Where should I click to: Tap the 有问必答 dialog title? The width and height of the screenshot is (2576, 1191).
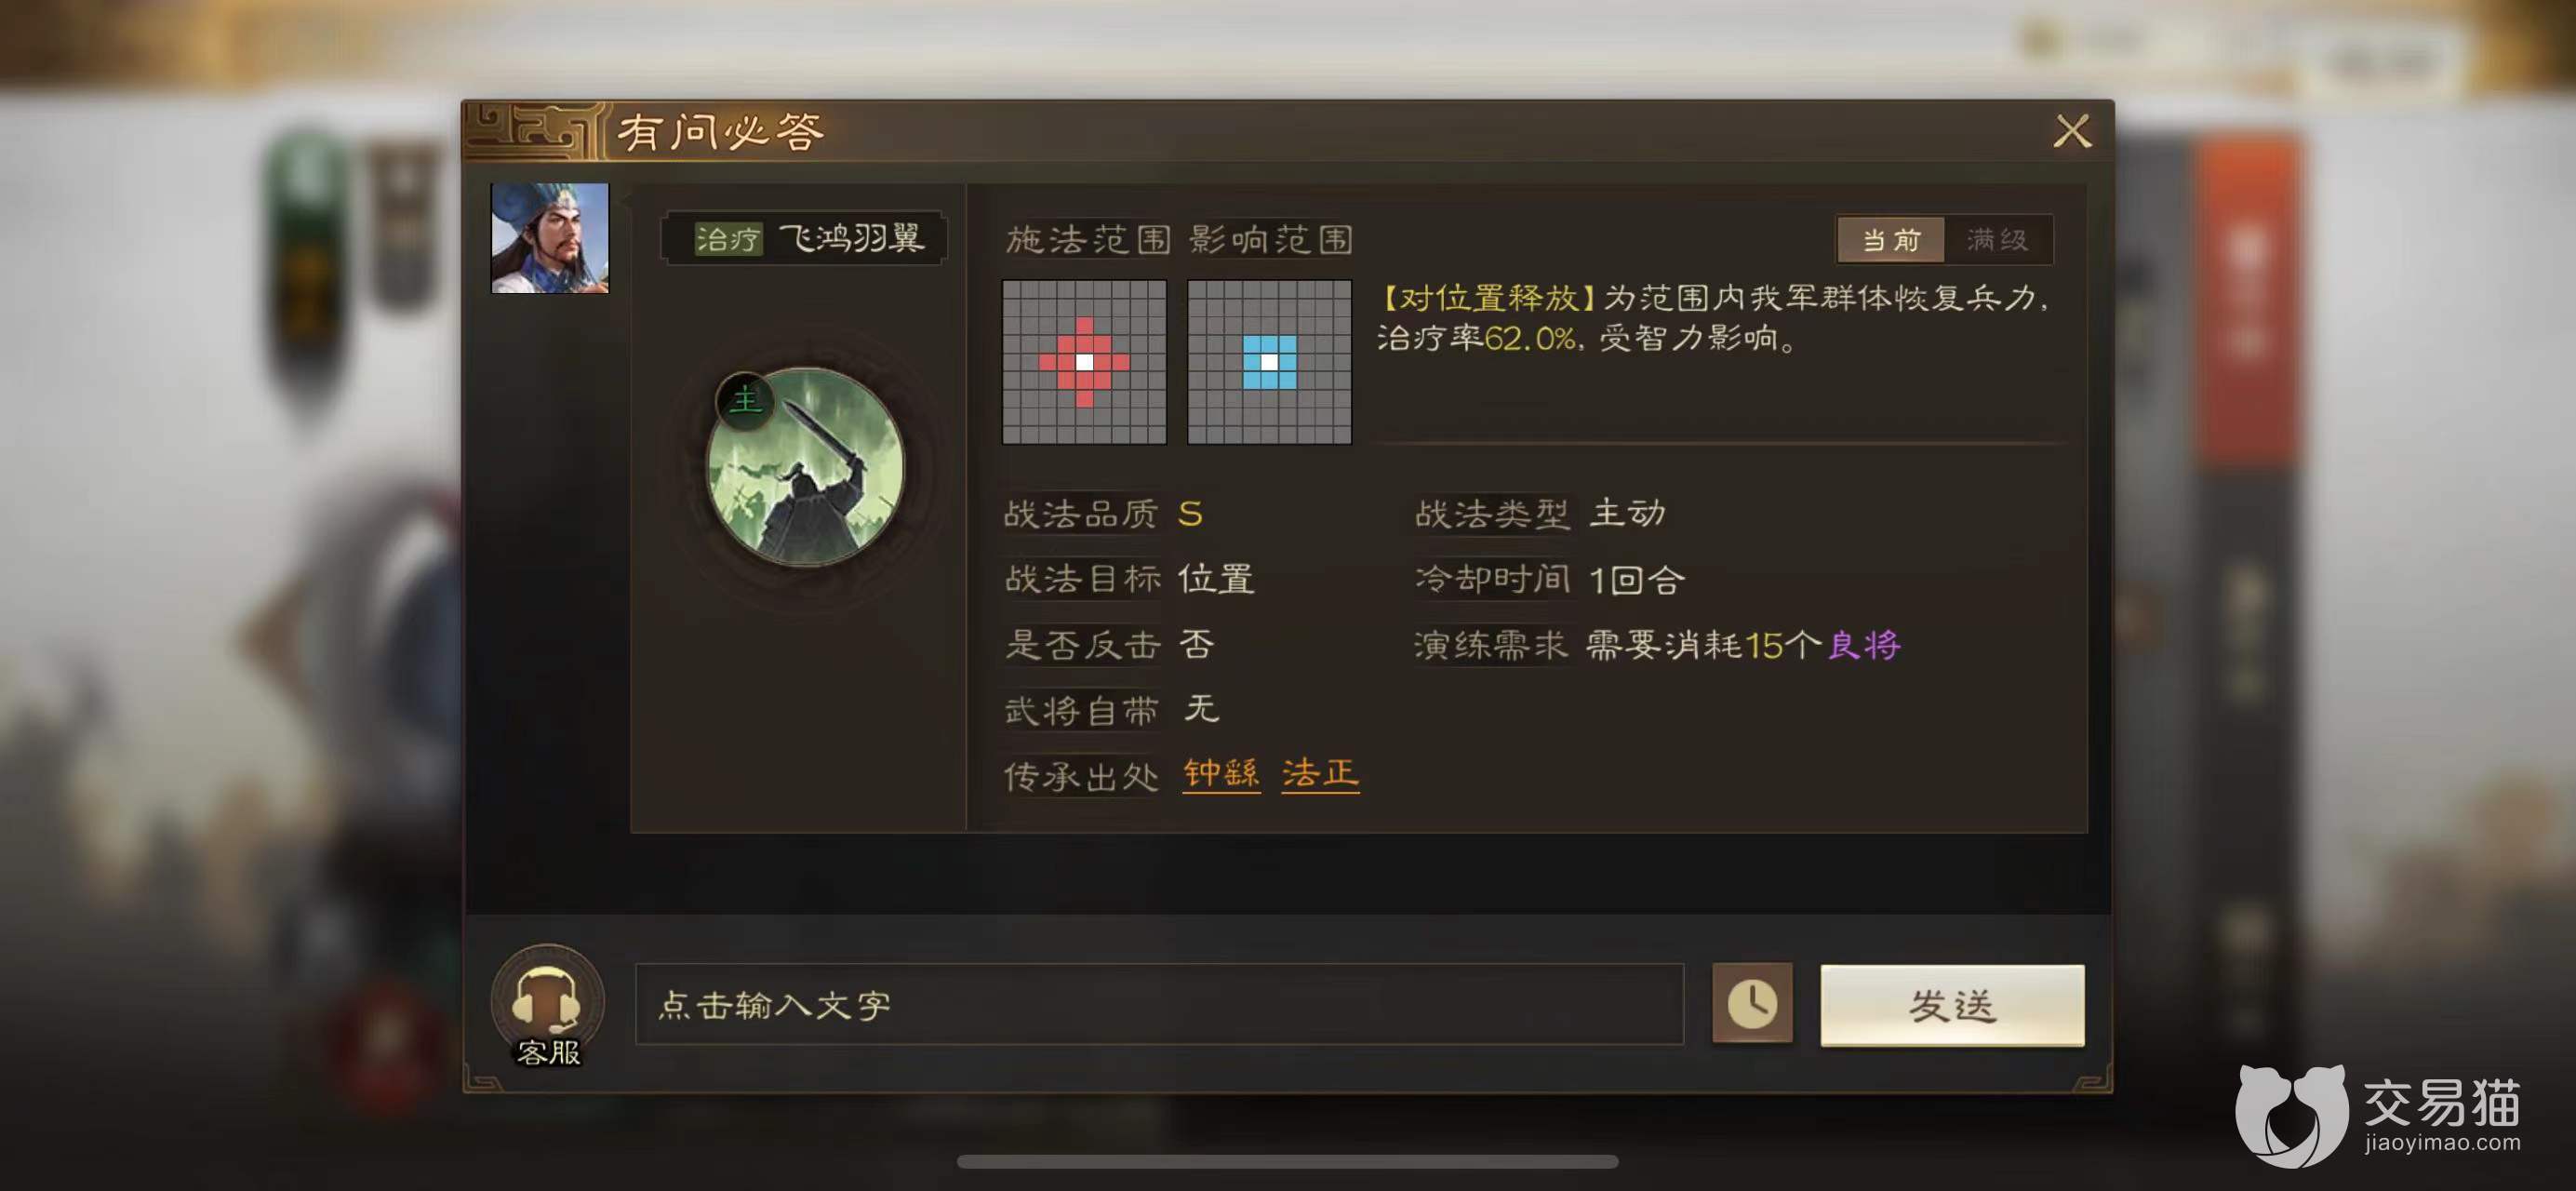720,132
